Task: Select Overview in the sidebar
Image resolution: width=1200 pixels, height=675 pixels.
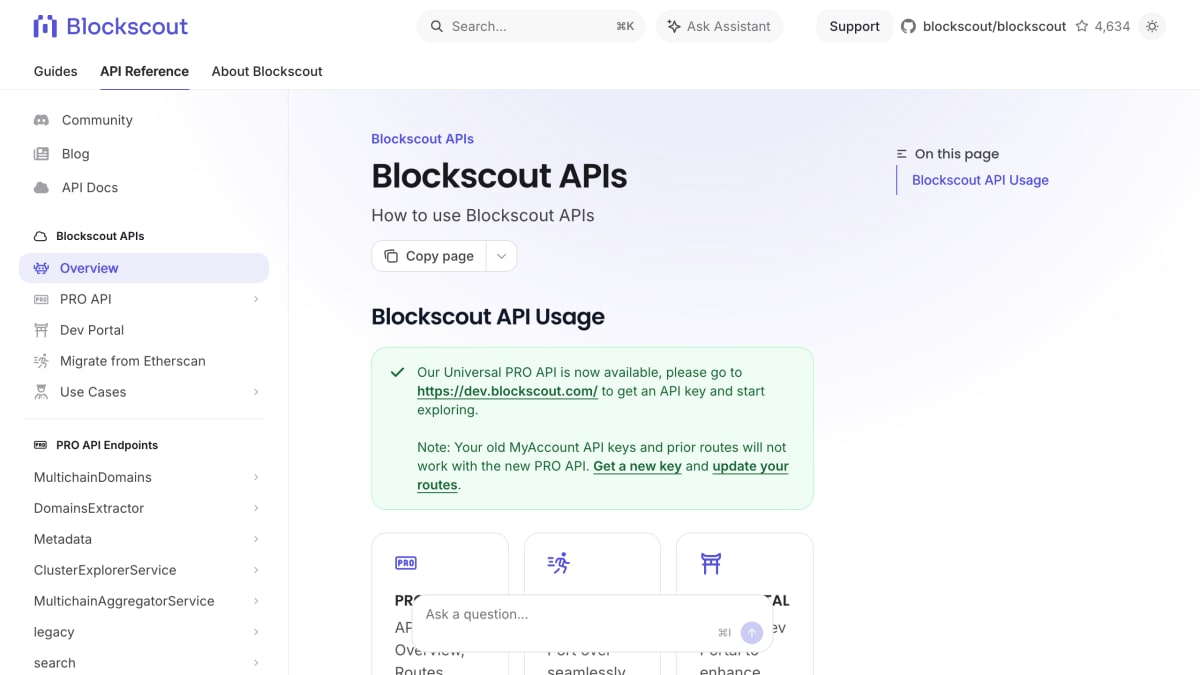Action: point(144,268)
